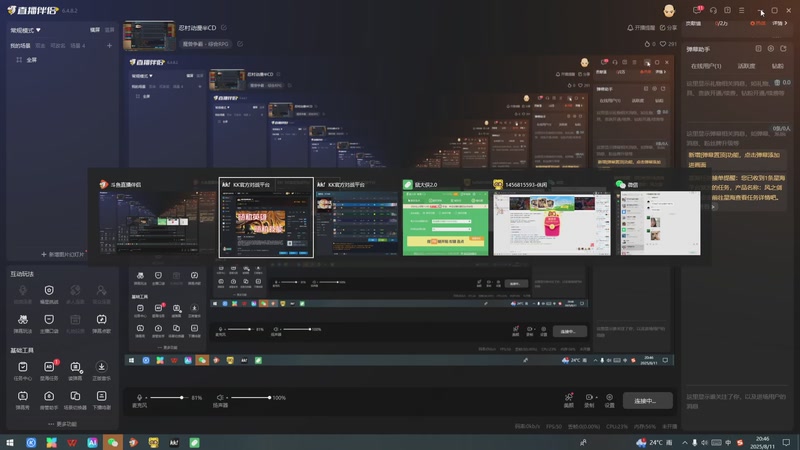Viewport: 800px width, 450px height.
Task: Open the 设置 settings icon
Action: tap(609, 400)
